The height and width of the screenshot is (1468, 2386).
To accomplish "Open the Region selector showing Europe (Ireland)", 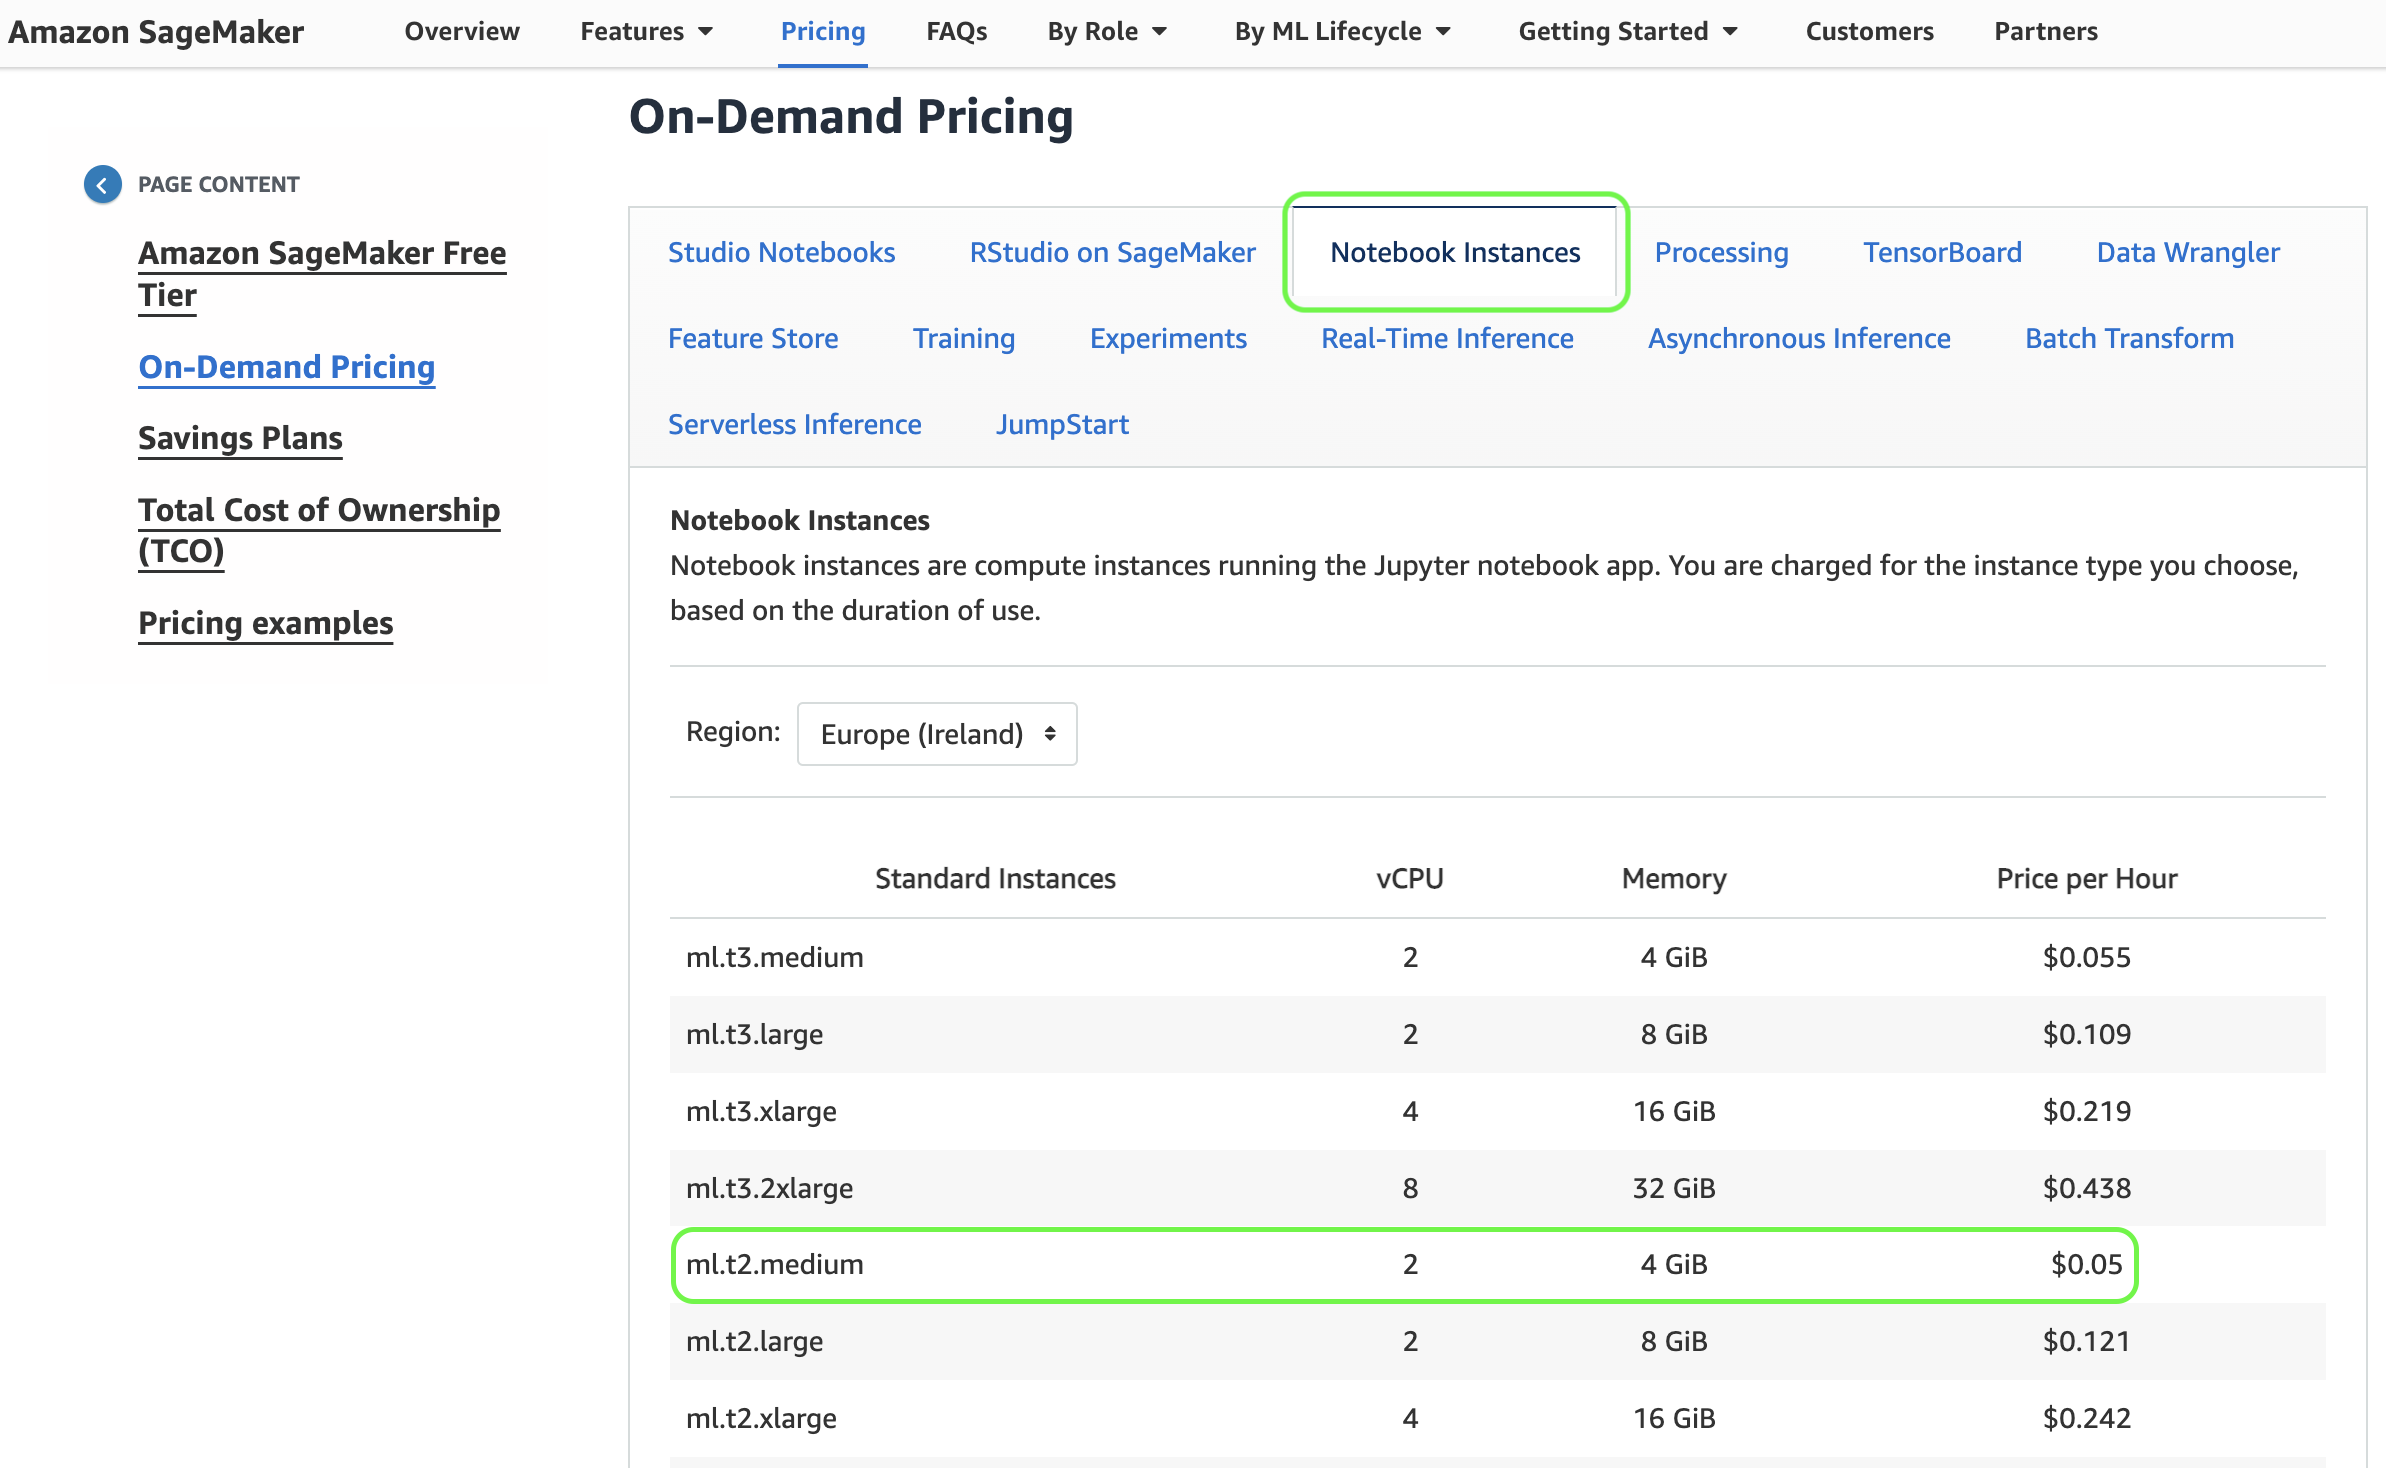I will [x=937, y=734].
